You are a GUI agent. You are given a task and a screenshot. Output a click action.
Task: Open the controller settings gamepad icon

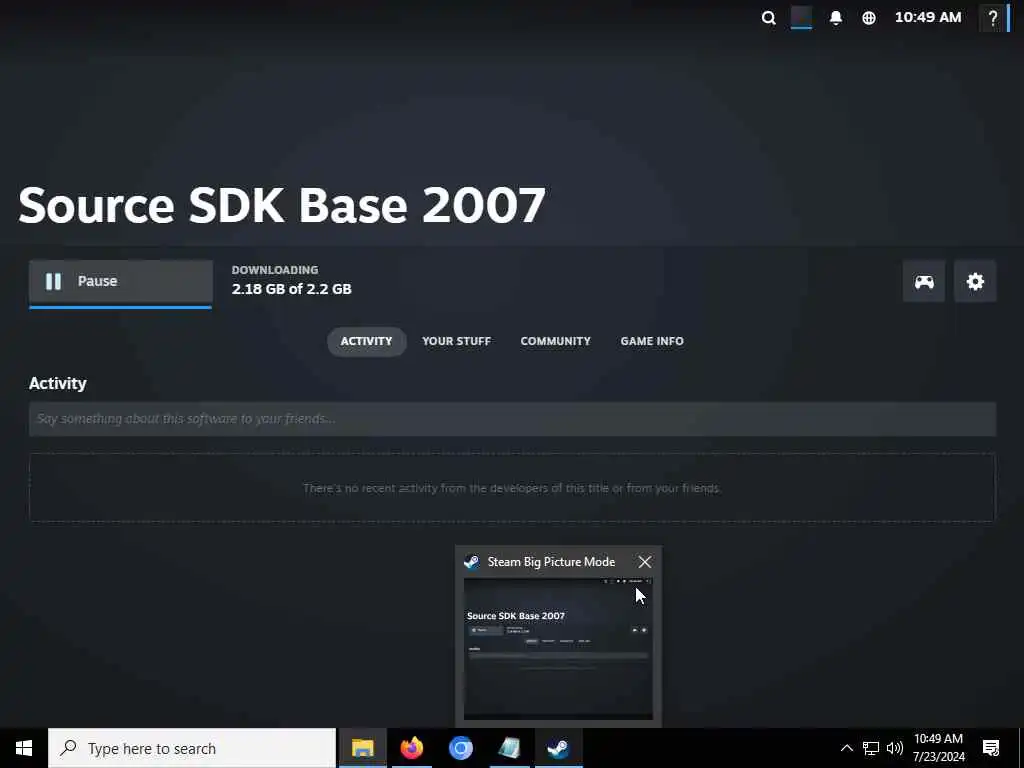click(x=923, y=281)
